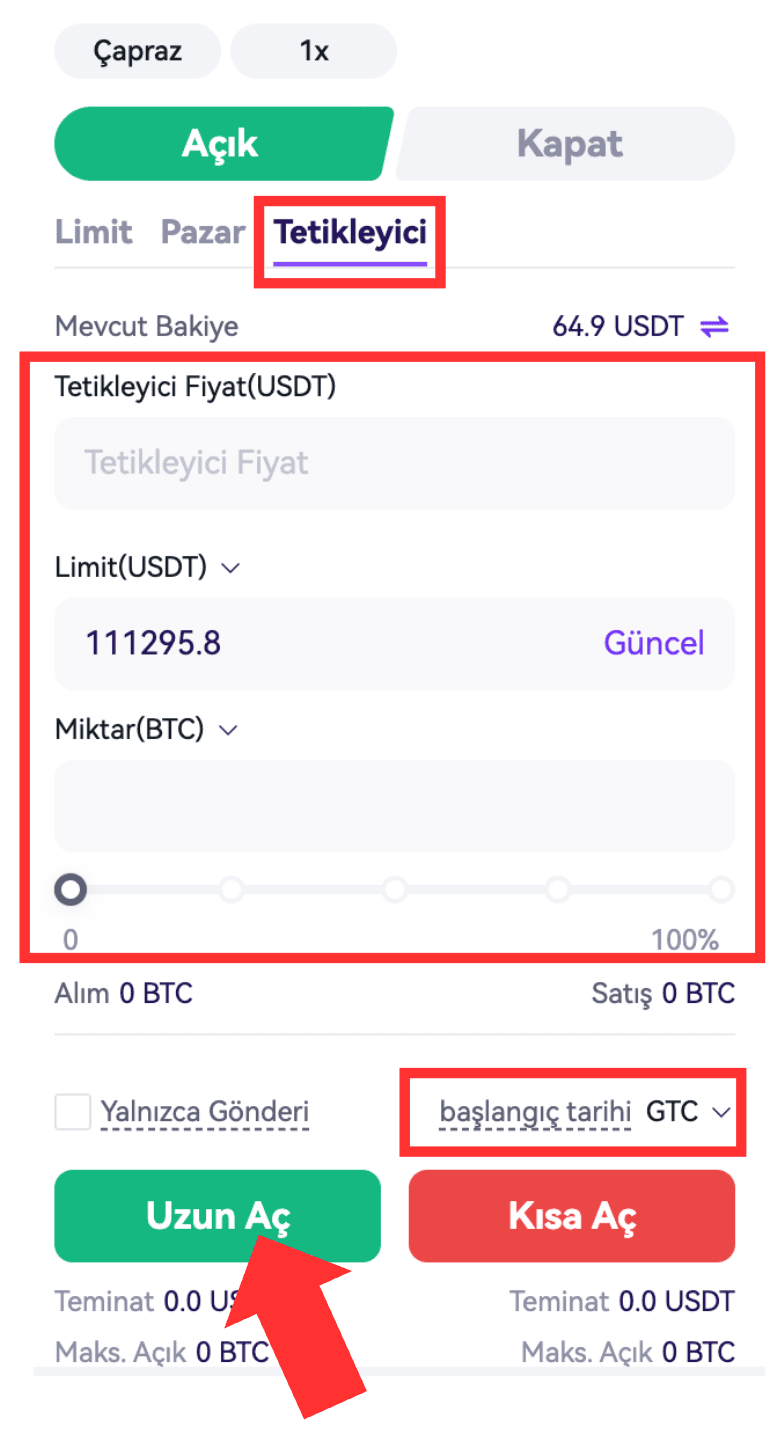Click the slider handle at 0%
This screenshot has height=1432, width=782.
71,888
